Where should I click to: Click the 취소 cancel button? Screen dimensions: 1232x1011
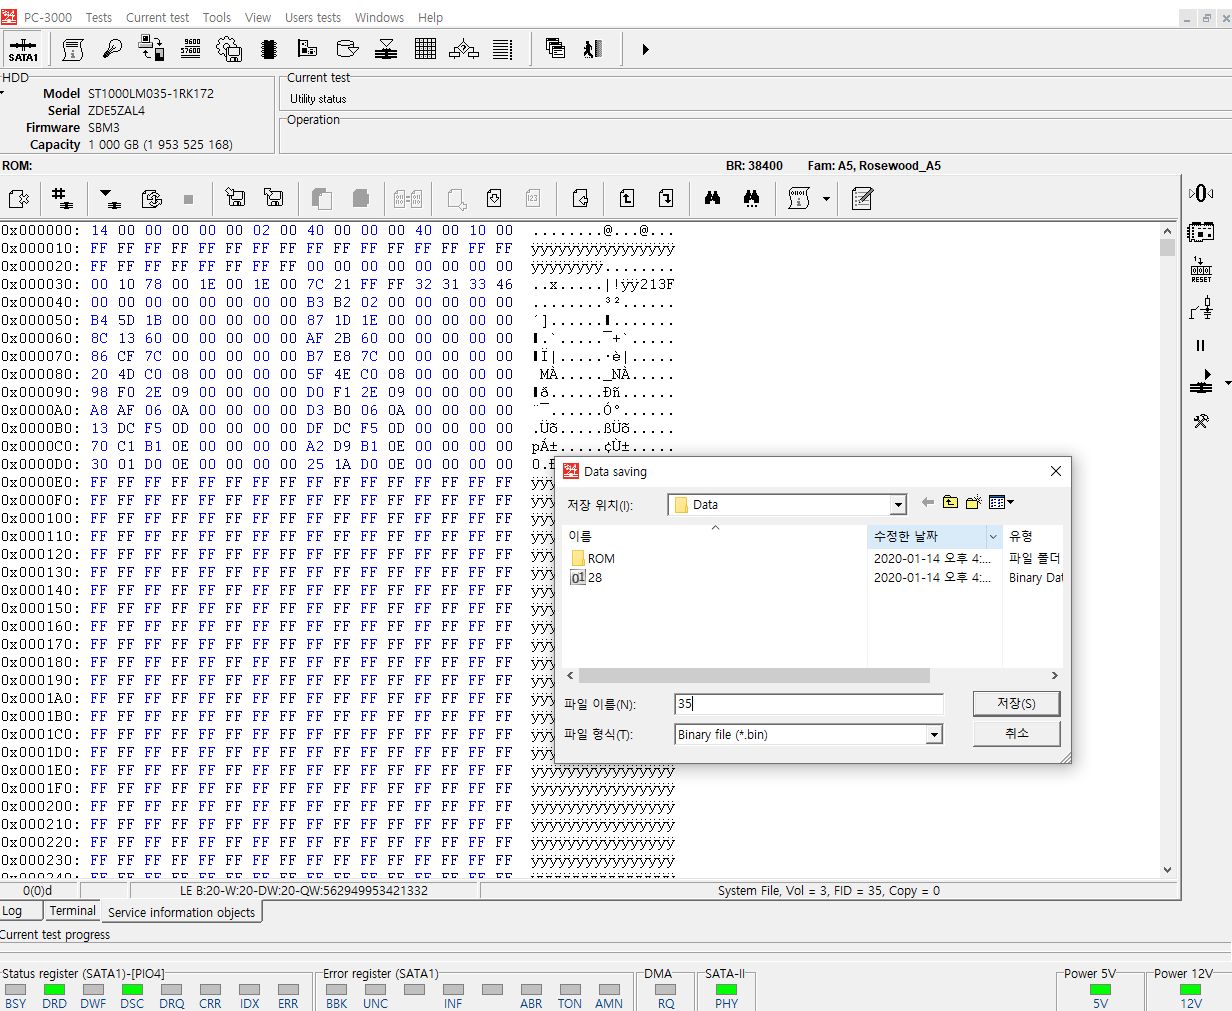pyautogui.click(x=1015, y=734)
